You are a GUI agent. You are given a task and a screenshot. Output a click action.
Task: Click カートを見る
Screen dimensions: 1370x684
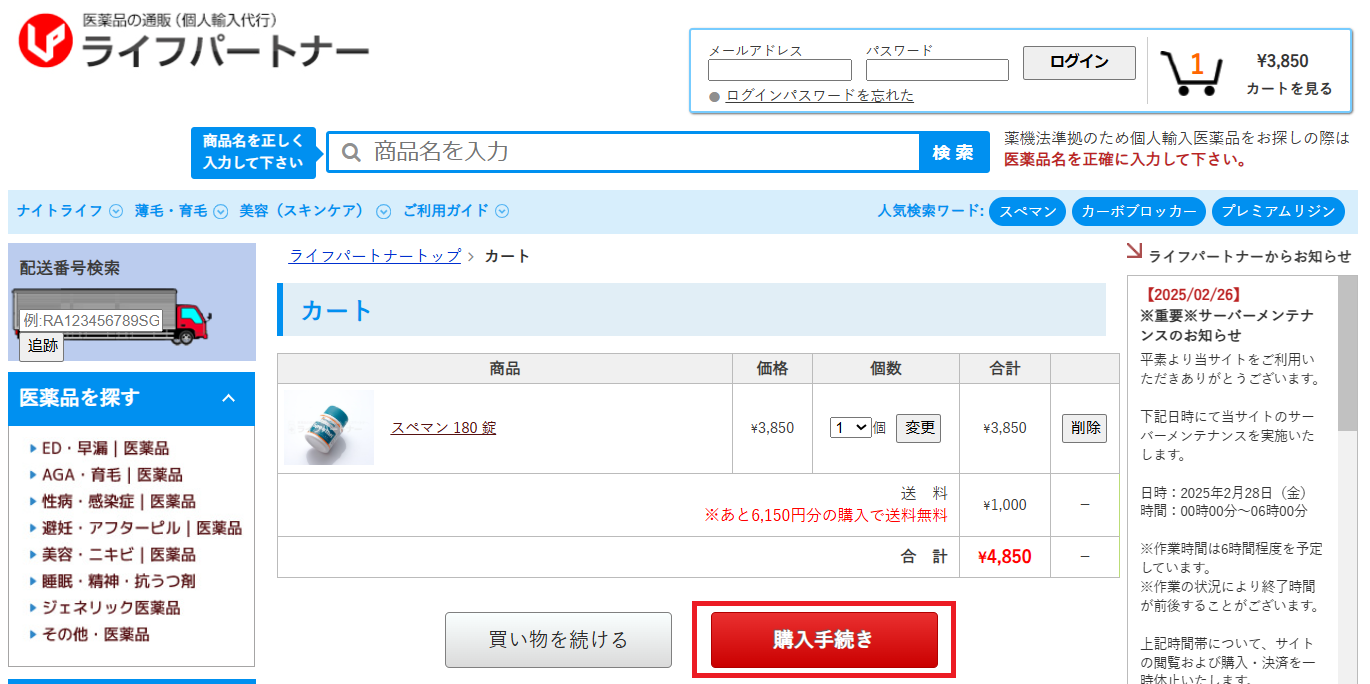[1289, 89]
